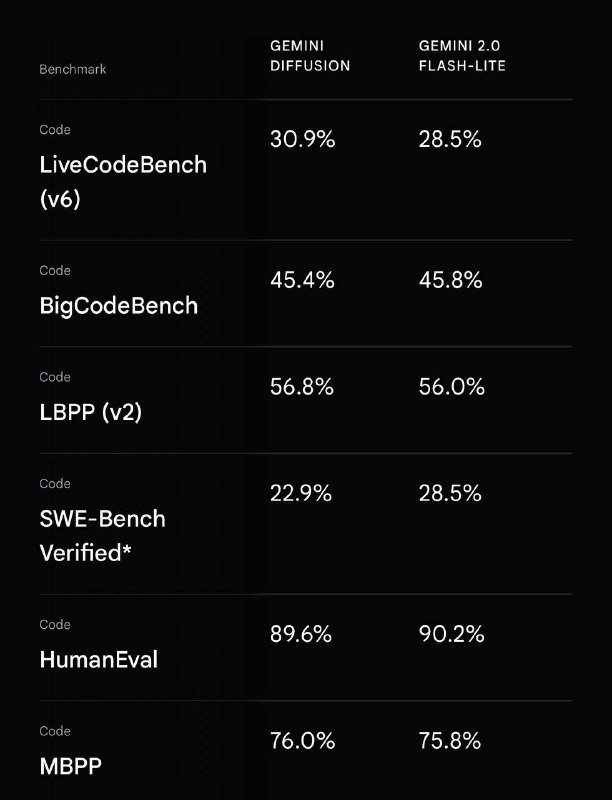This screenshot has height=800, width=612.
Task: Click the SWE-Bench Verified* benchmark name
Action: [103, 535]
